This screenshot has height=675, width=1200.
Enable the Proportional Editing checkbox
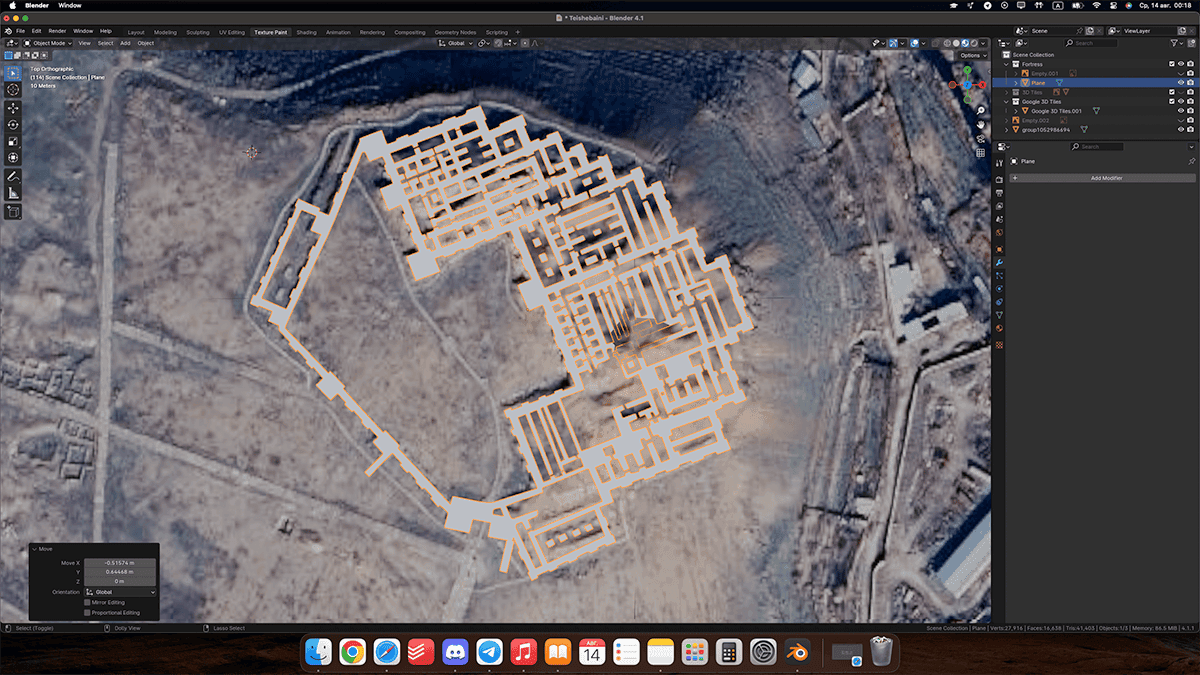coord(88,612)
